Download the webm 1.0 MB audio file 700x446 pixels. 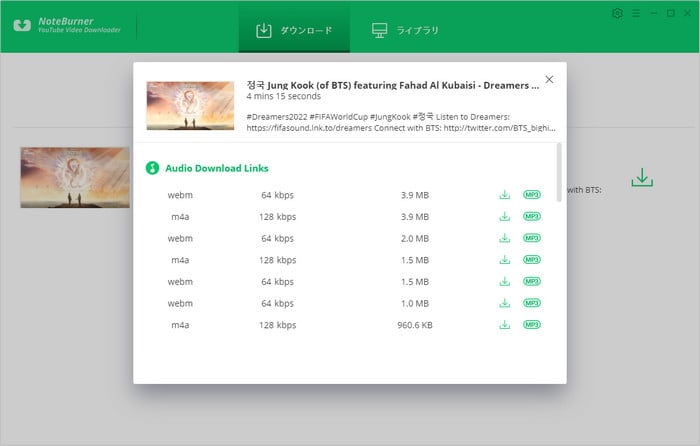(x=504, y=303)
